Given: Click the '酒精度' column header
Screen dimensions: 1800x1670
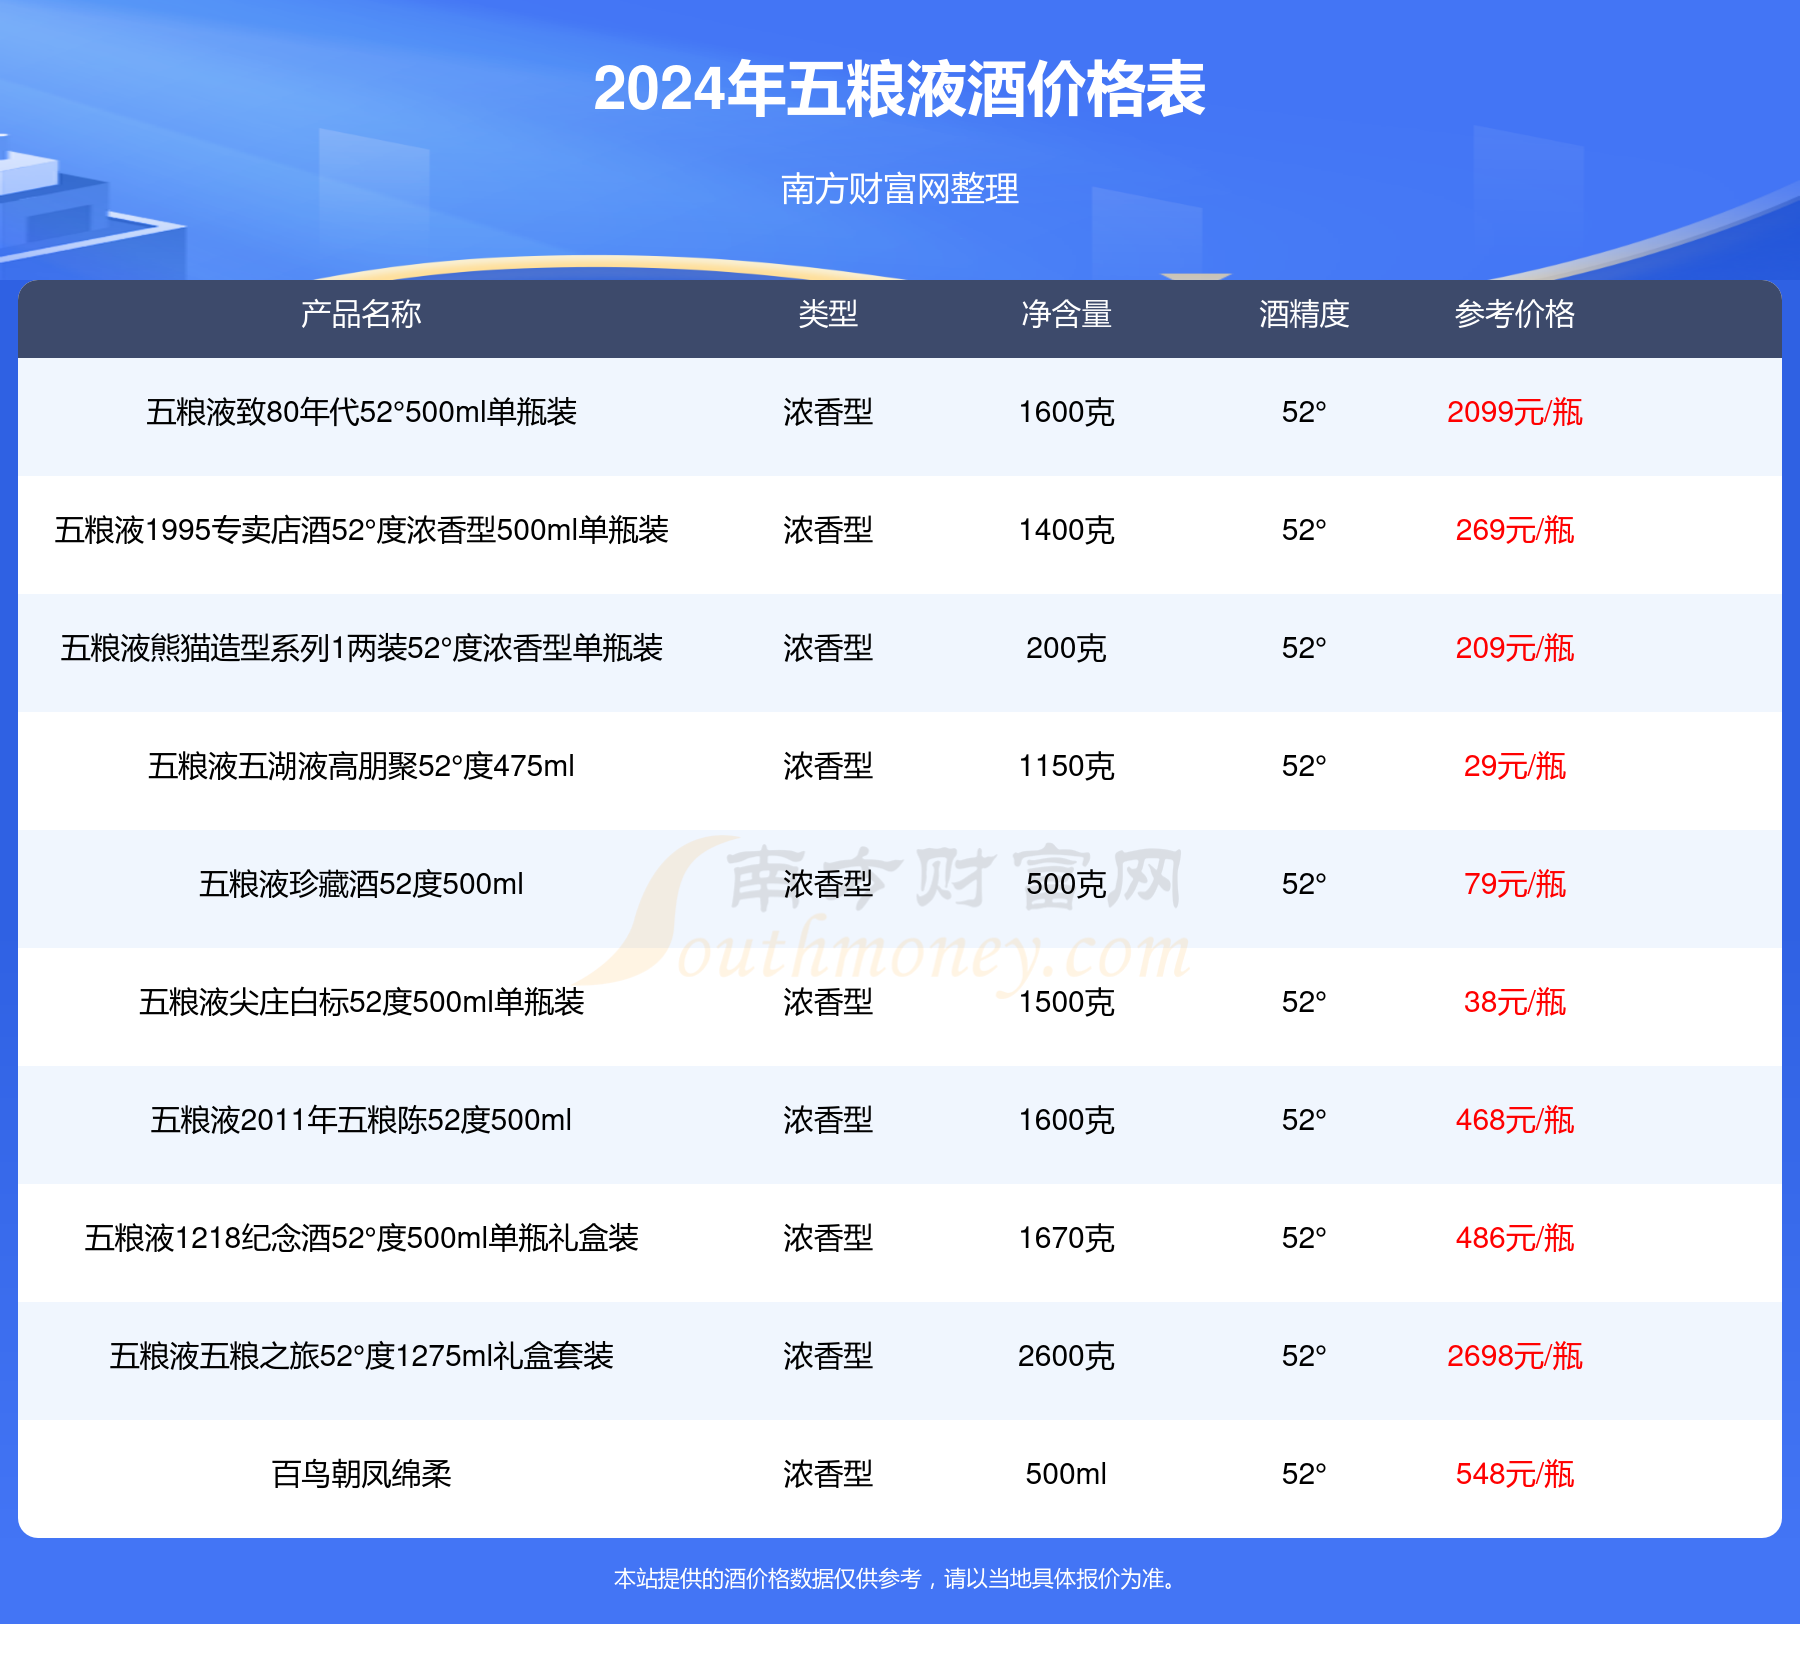Looking at the screenshot, I should point(1304,314).
